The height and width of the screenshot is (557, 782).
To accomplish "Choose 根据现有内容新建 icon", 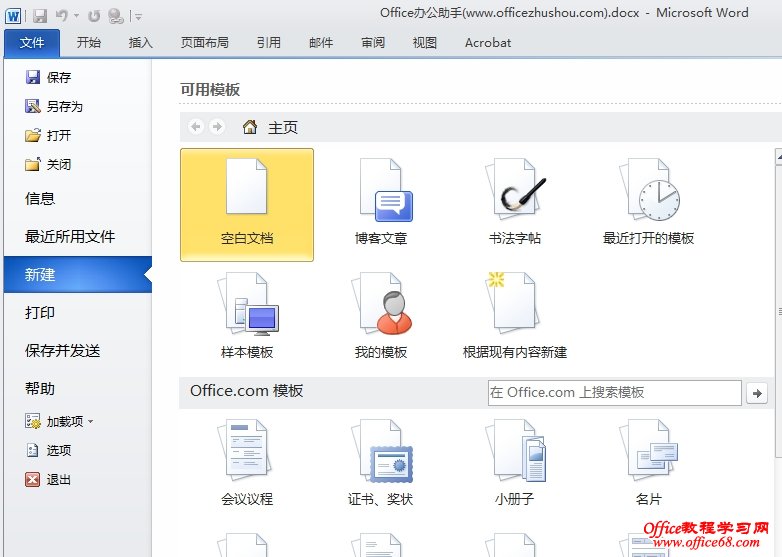I will [513, 304].
